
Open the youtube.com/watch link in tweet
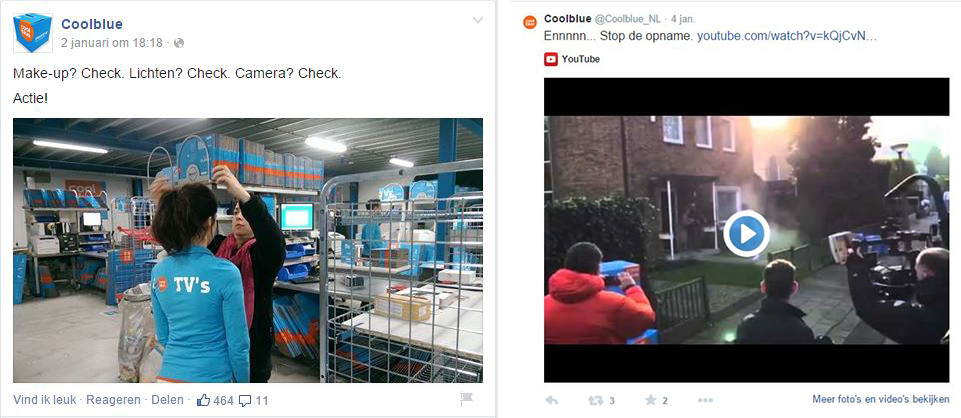click(x=788, y=36)
